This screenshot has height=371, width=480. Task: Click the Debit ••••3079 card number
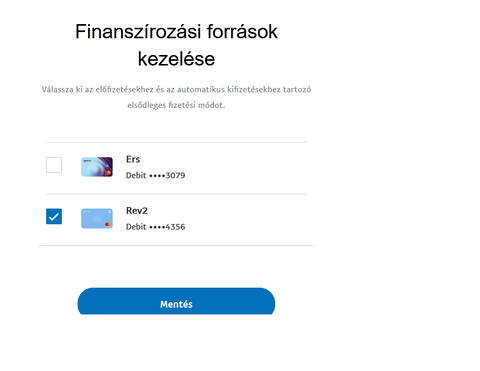click(x=155, y=175)
